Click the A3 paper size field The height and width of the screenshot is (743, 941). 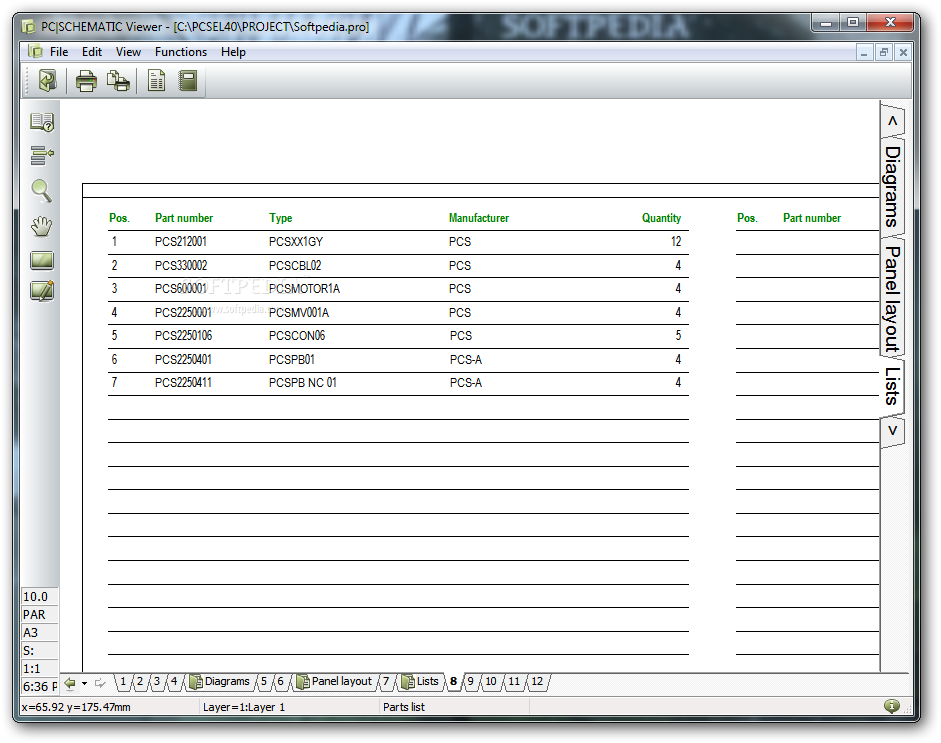(40, 633)
